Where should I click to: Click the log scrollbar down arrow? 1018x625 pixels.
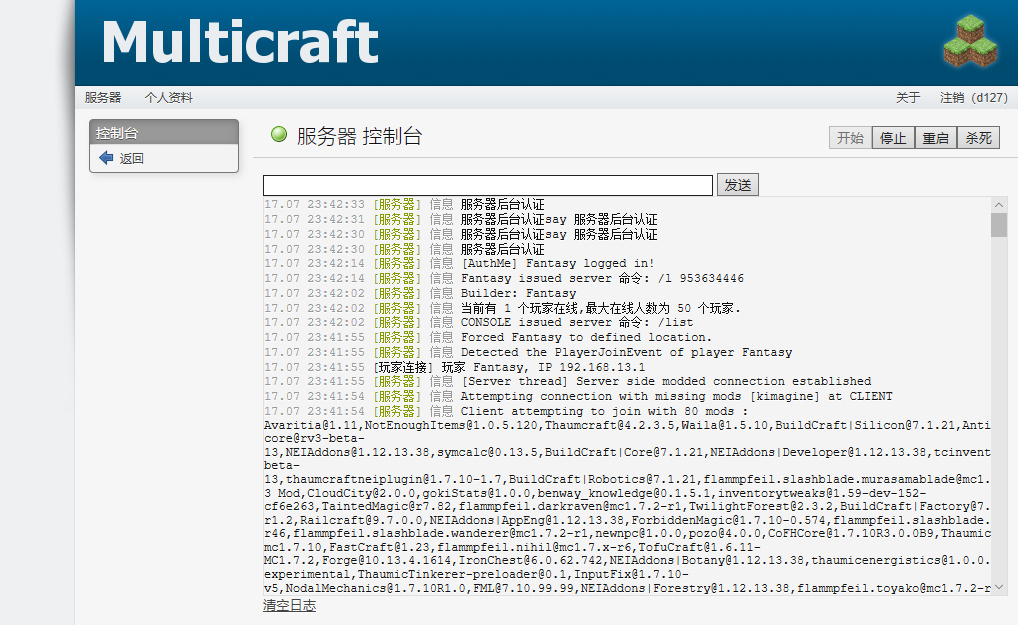point(999,587)
